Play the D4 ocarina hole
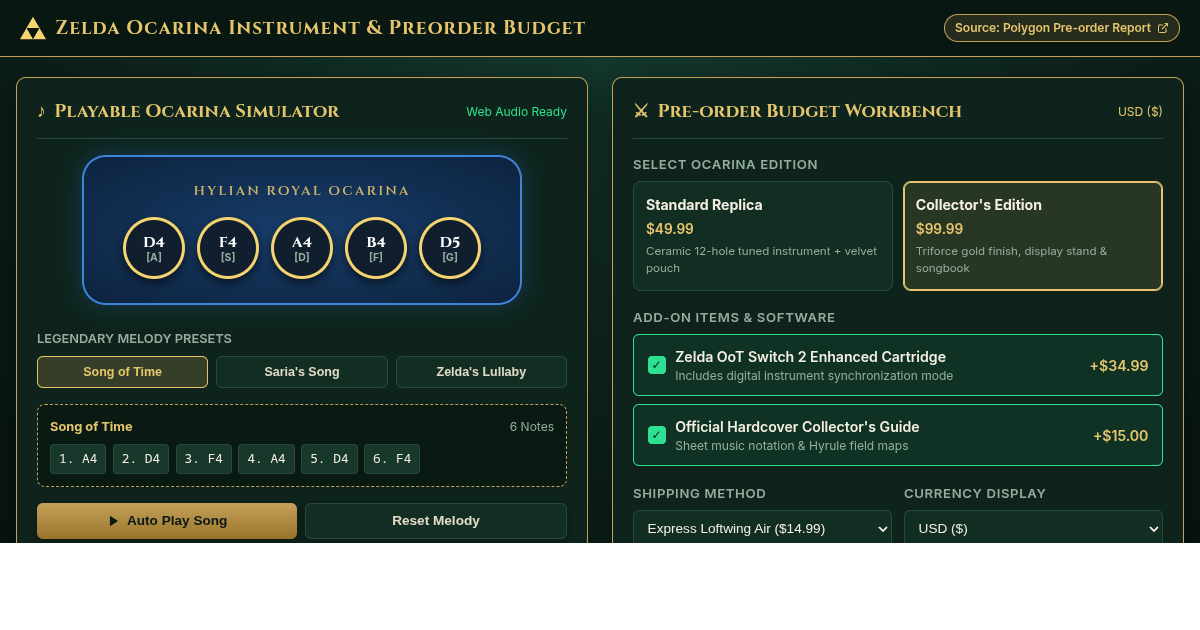The height and width of the screenshot is (630, 1200). pyautogui.click(x=154, y=248)
